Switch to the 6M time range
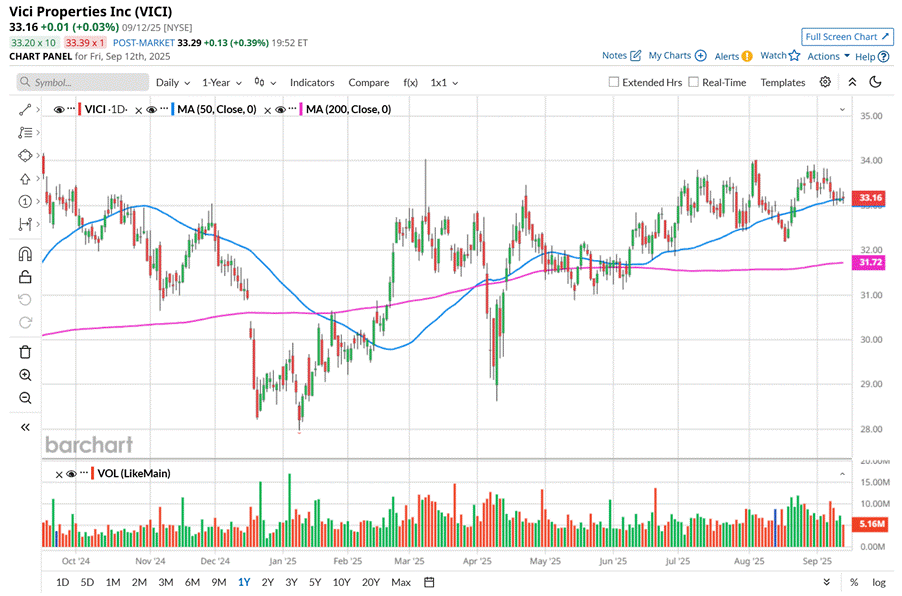 point(192,582)
